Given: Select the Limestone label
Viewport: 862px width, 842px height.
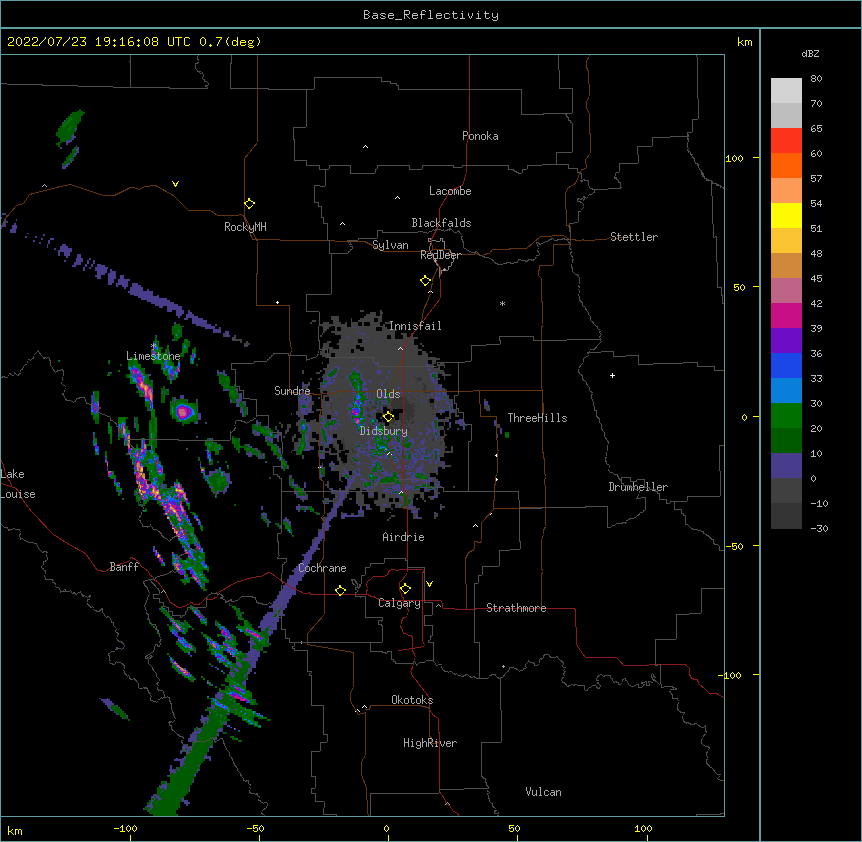Looking at the screenshot, I should (x=153, y=356).
